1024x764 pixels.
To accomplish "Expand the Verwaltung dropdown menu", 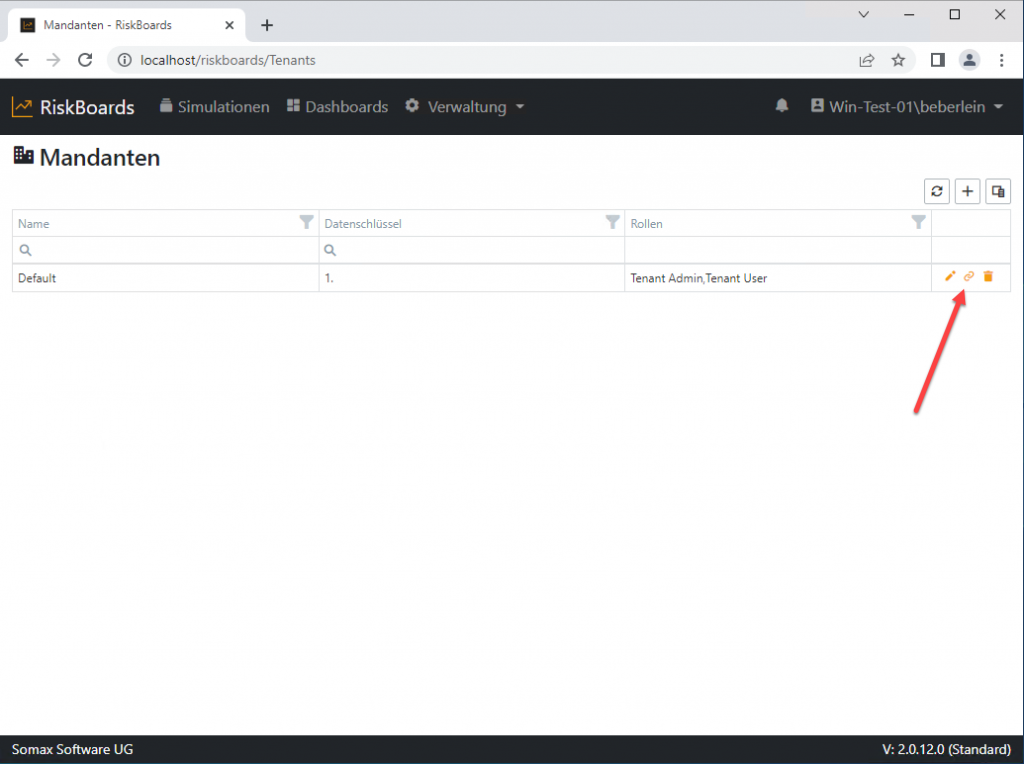I will (465, 107).
